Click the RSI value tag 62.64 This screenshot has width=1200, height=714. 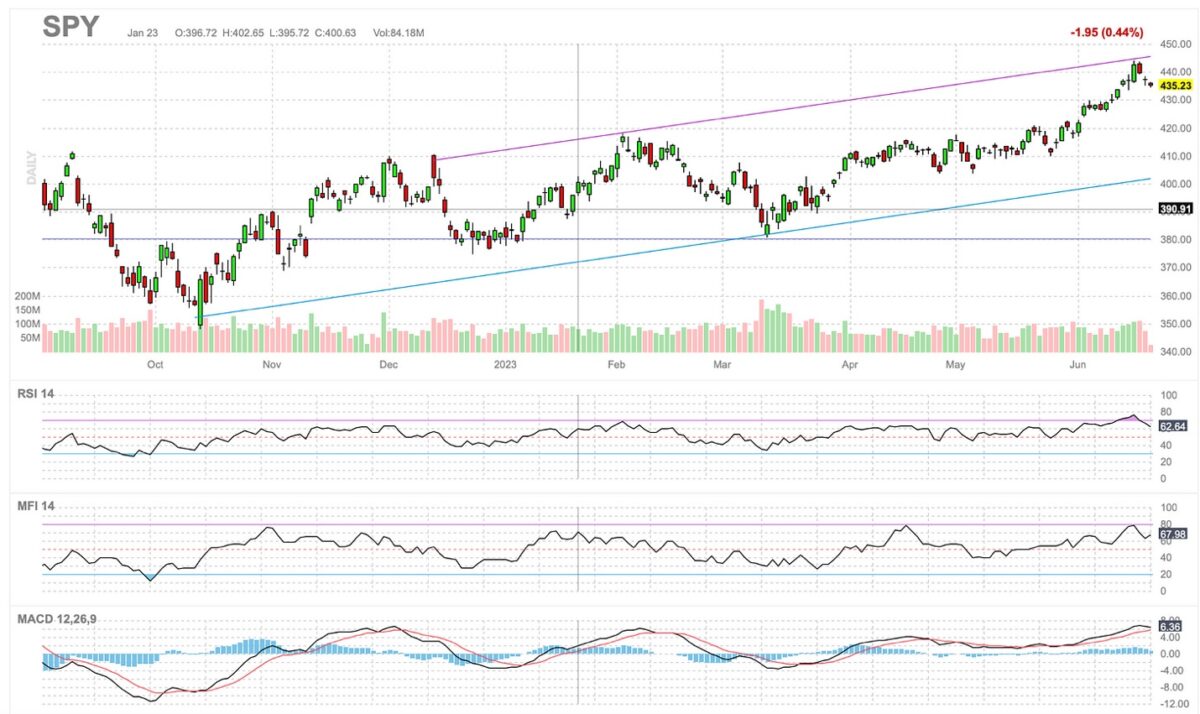point(1171,426)
